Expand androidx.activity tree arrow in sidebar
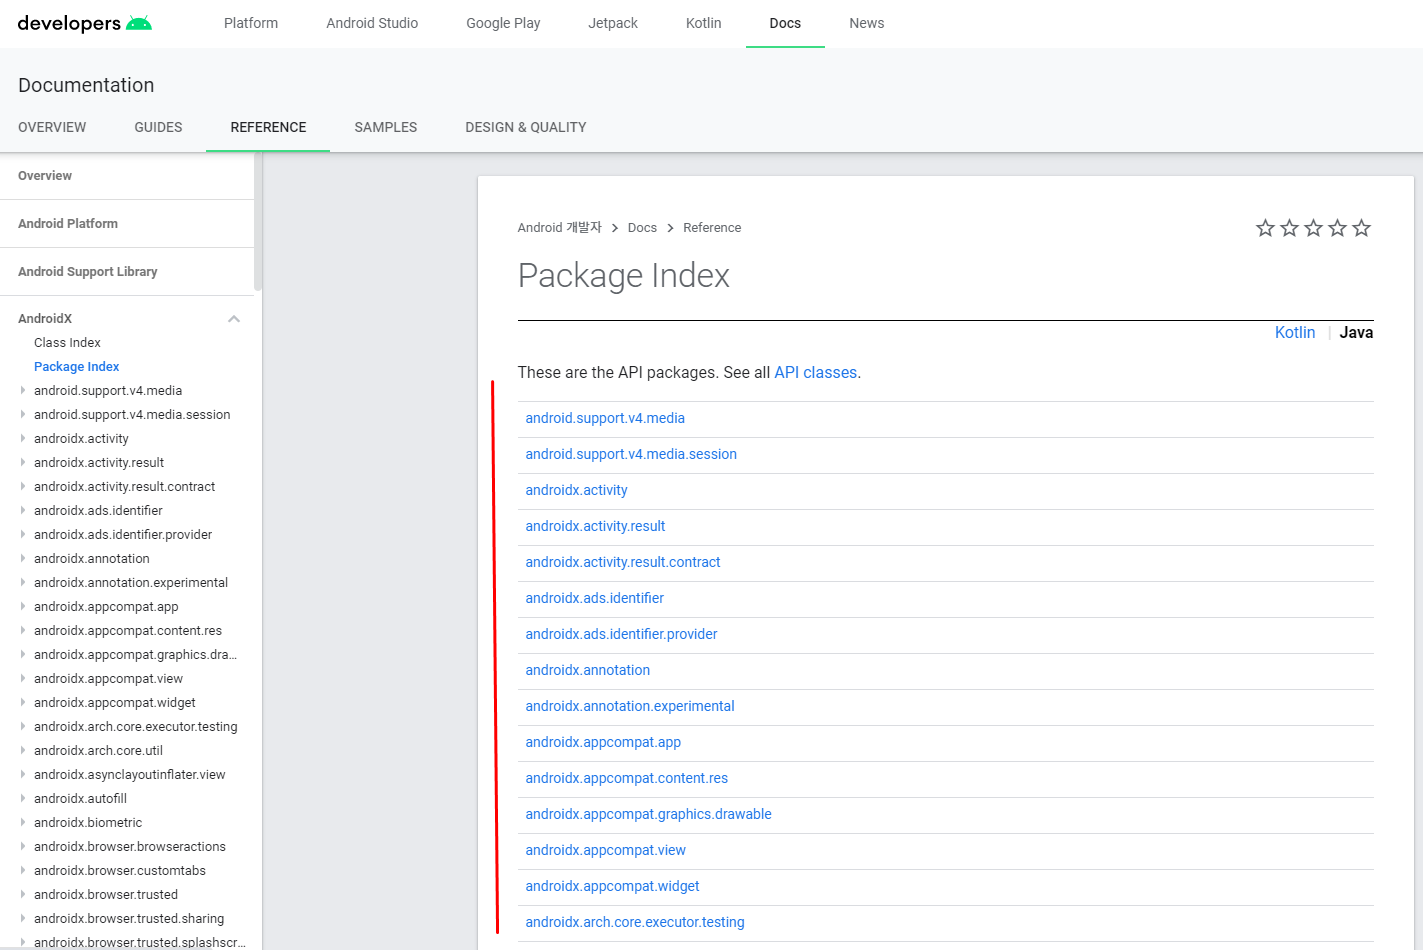The height and width of the screenshot is (950, 1423). pos(23,438)
